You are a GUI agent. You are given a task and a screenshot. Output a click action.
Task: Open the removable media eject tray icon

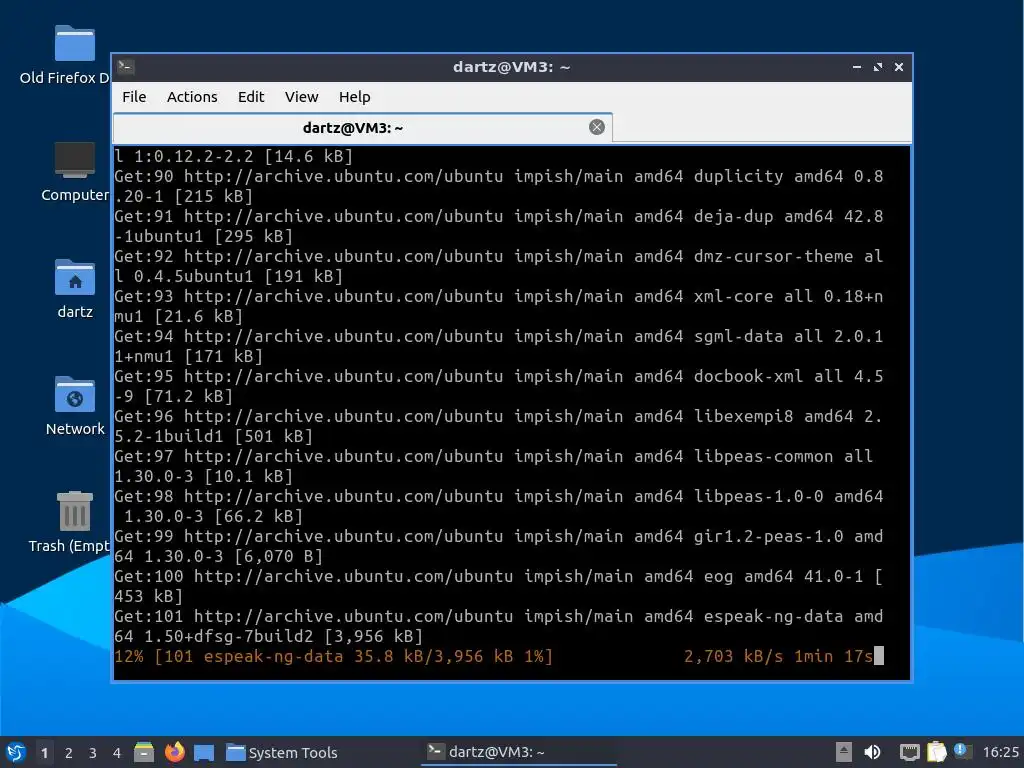(x=843, y=752)
